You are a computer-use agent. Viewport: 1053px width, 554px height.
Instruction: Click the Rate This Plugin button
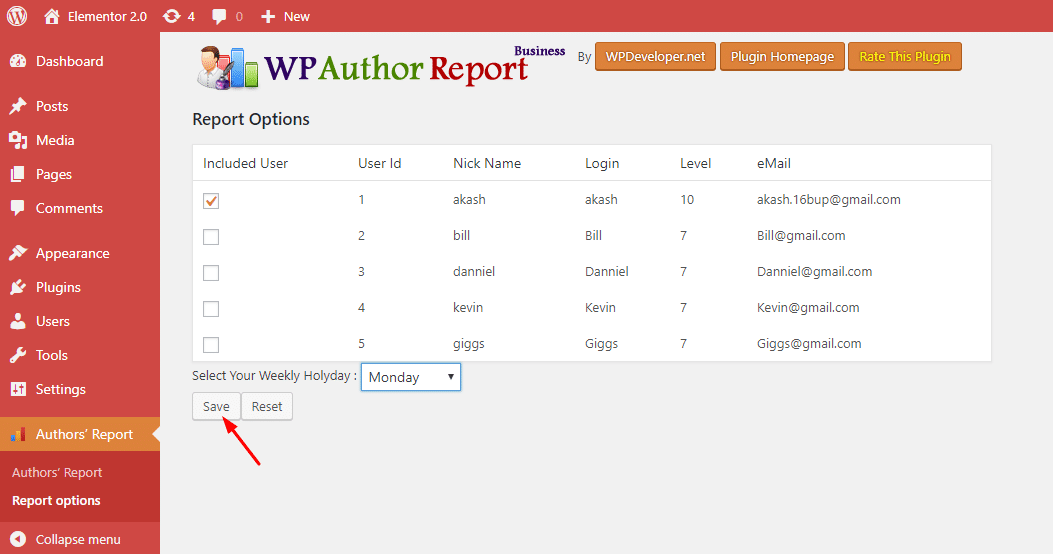tap(905, 56)
